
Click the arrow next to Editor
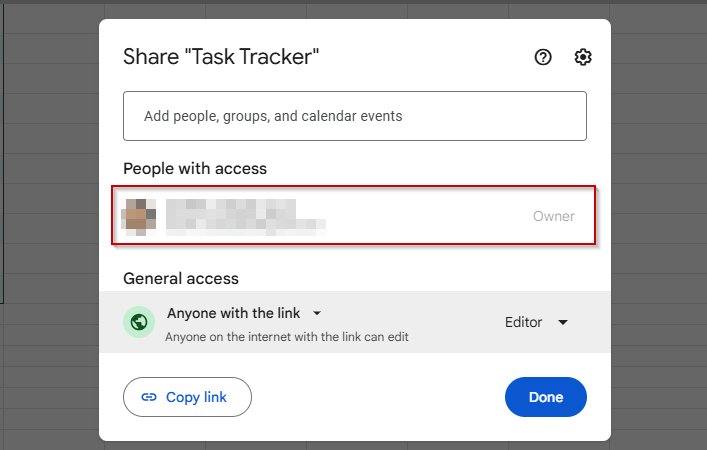pos(563,322)
